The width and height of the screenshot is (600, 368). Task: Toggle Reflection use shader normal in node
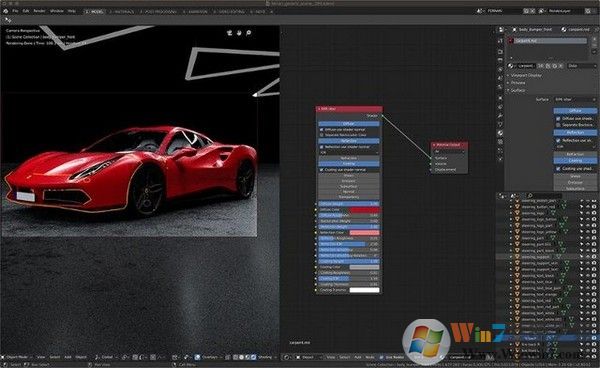click(321, 147)
